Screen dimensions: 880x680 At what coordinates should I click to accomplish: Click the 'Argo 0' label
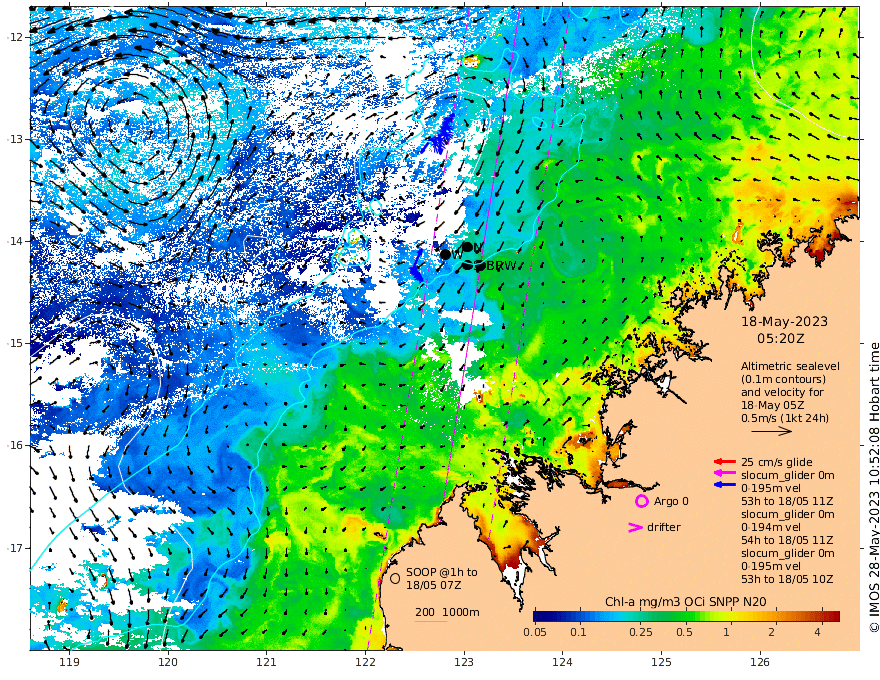671,501
